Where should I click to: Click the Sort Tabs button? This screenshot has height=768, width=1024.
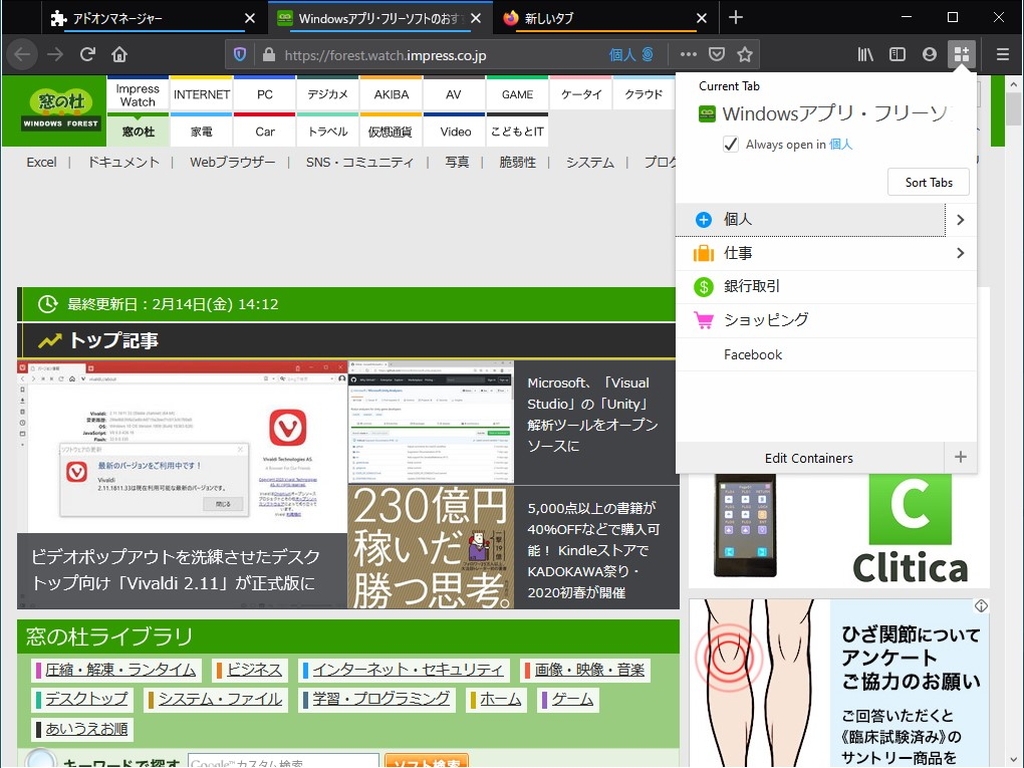click(928, 181)
